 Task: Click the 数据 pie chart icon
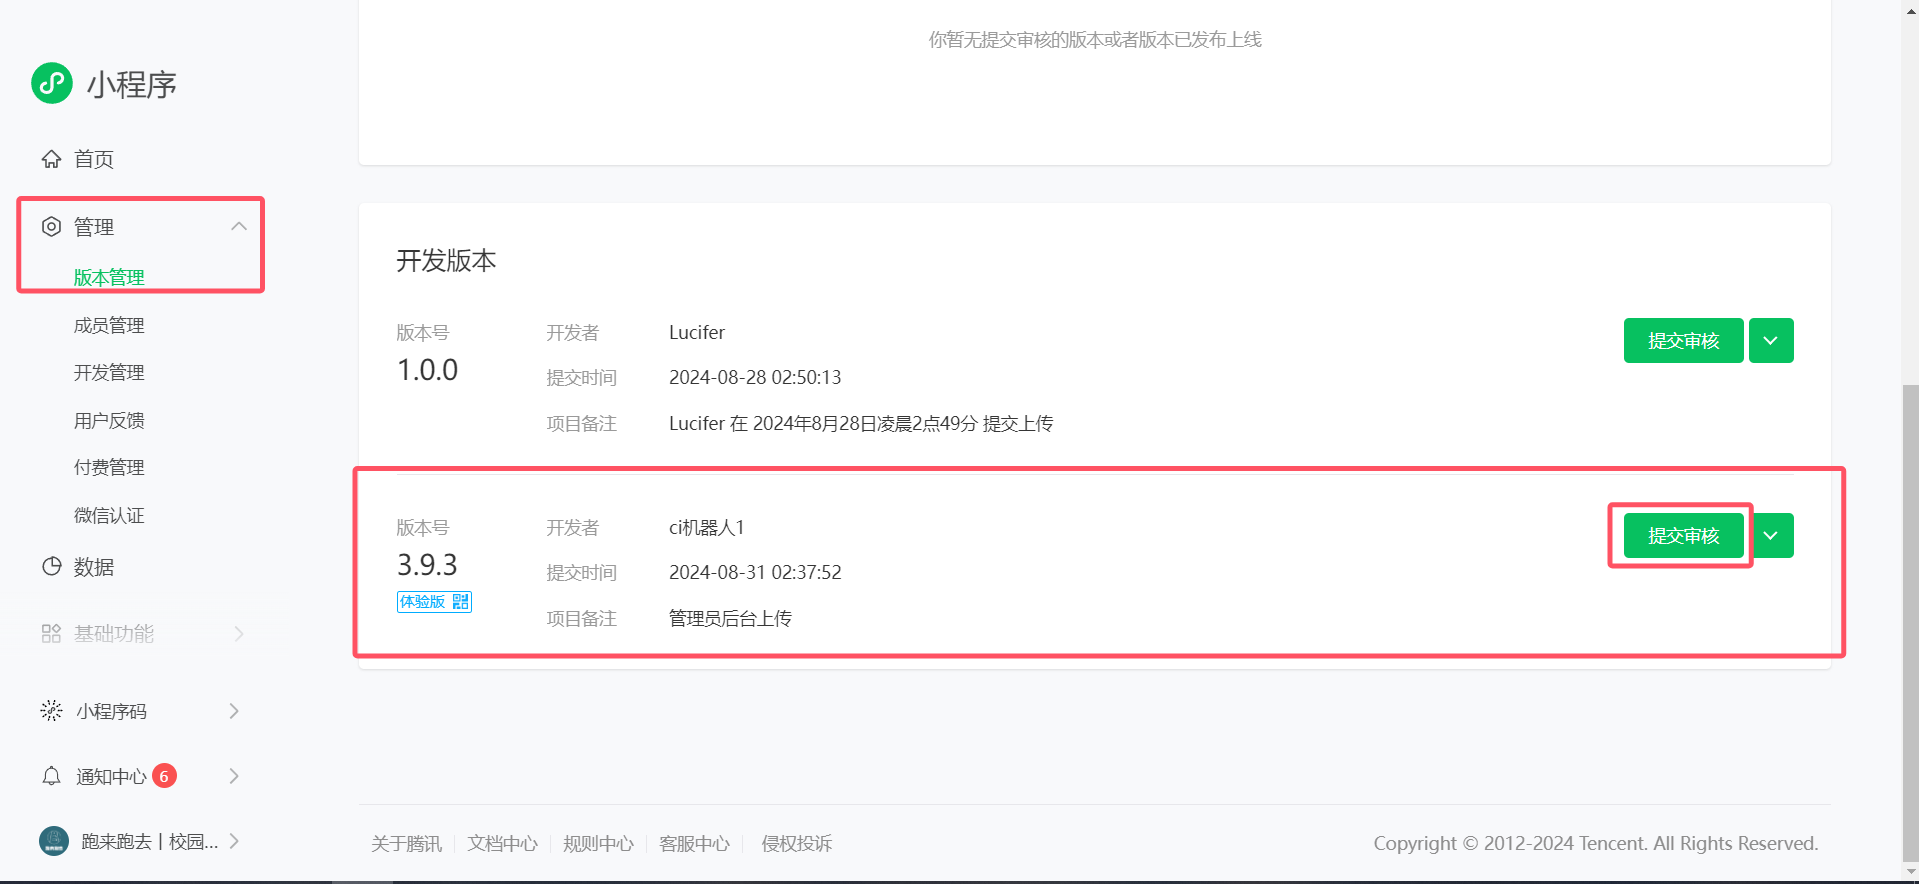tap(51, 567)
